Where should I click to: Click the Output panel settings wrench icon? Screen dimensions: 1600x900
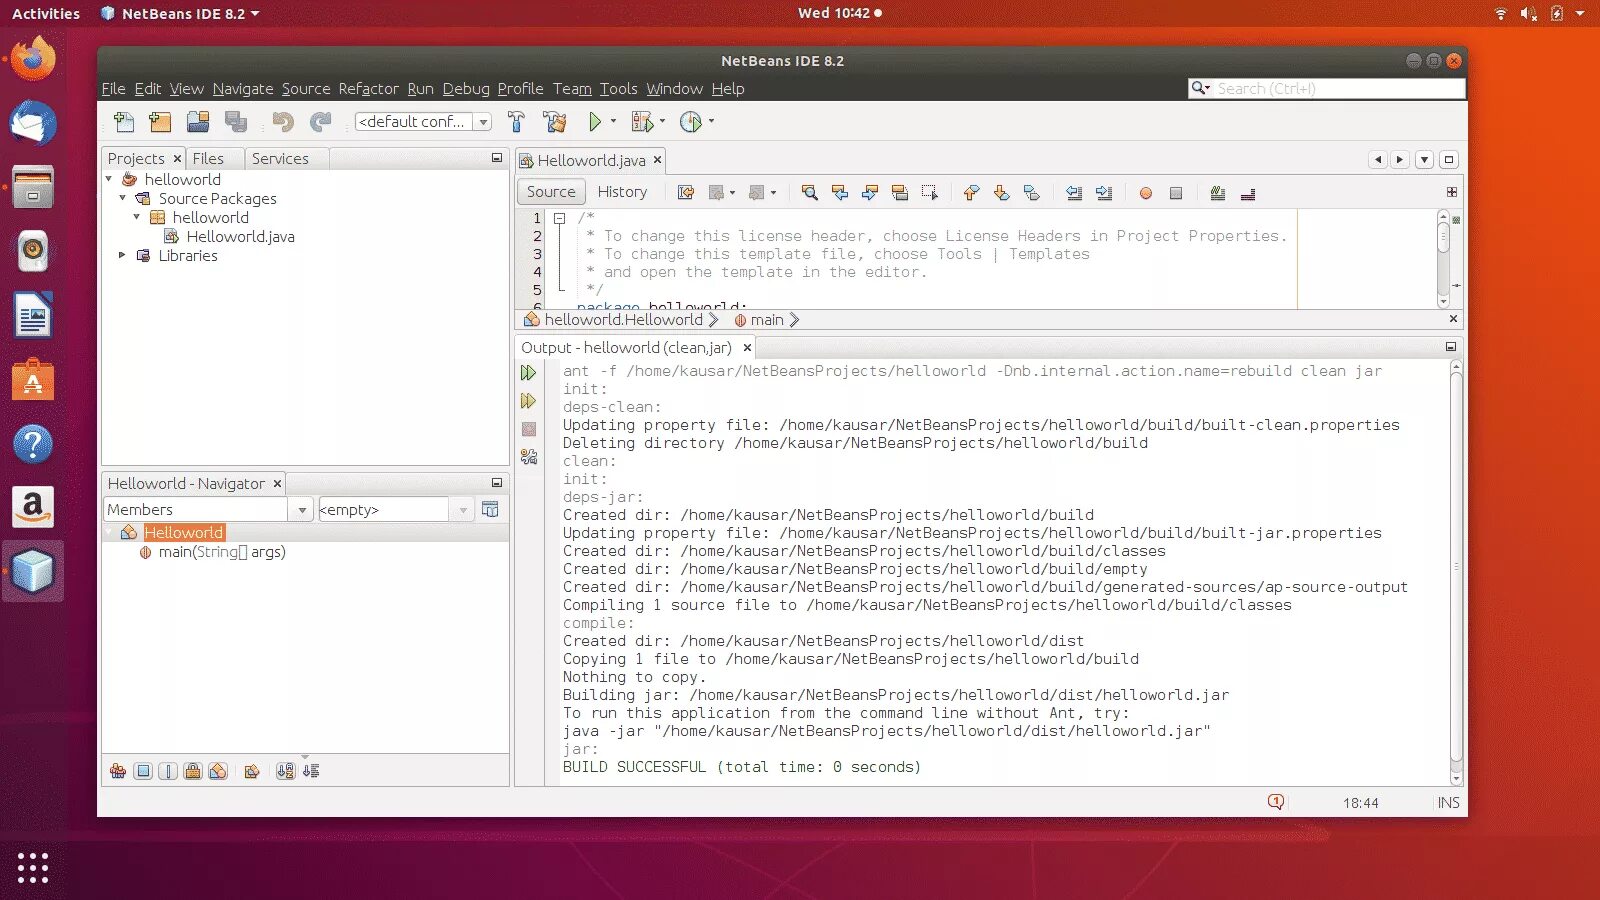[x=529, y=457]
